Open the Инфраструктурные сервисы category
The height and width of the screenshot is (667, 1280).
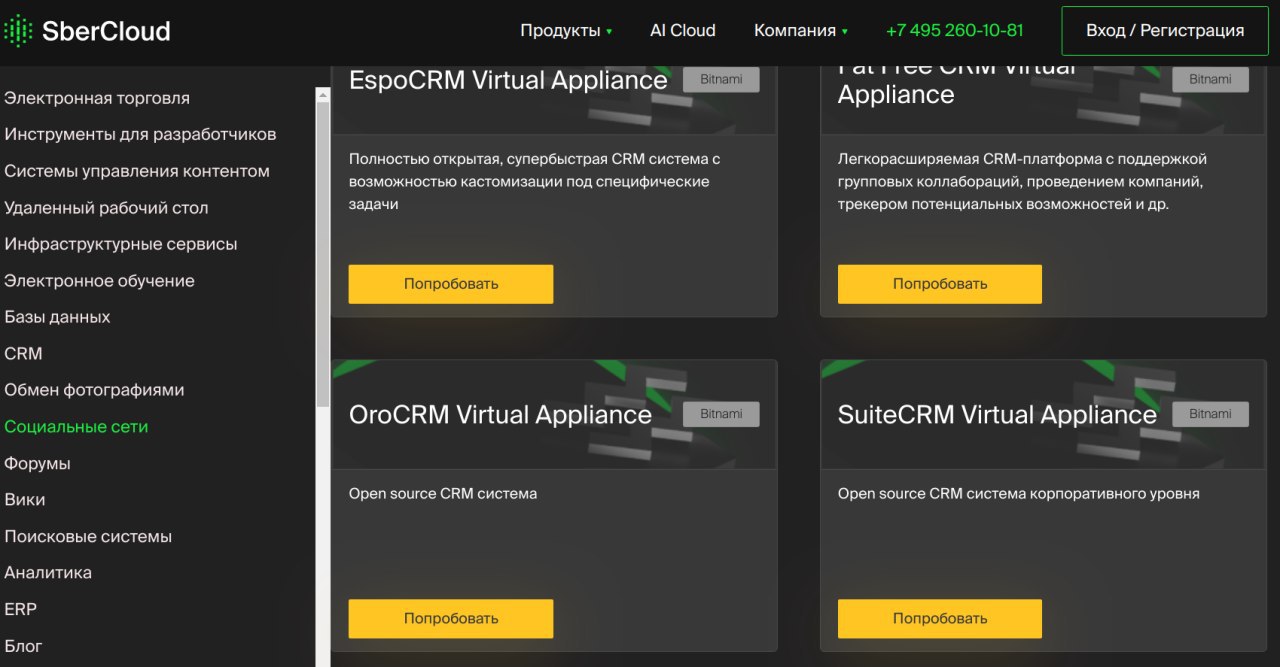coord(121,244)
